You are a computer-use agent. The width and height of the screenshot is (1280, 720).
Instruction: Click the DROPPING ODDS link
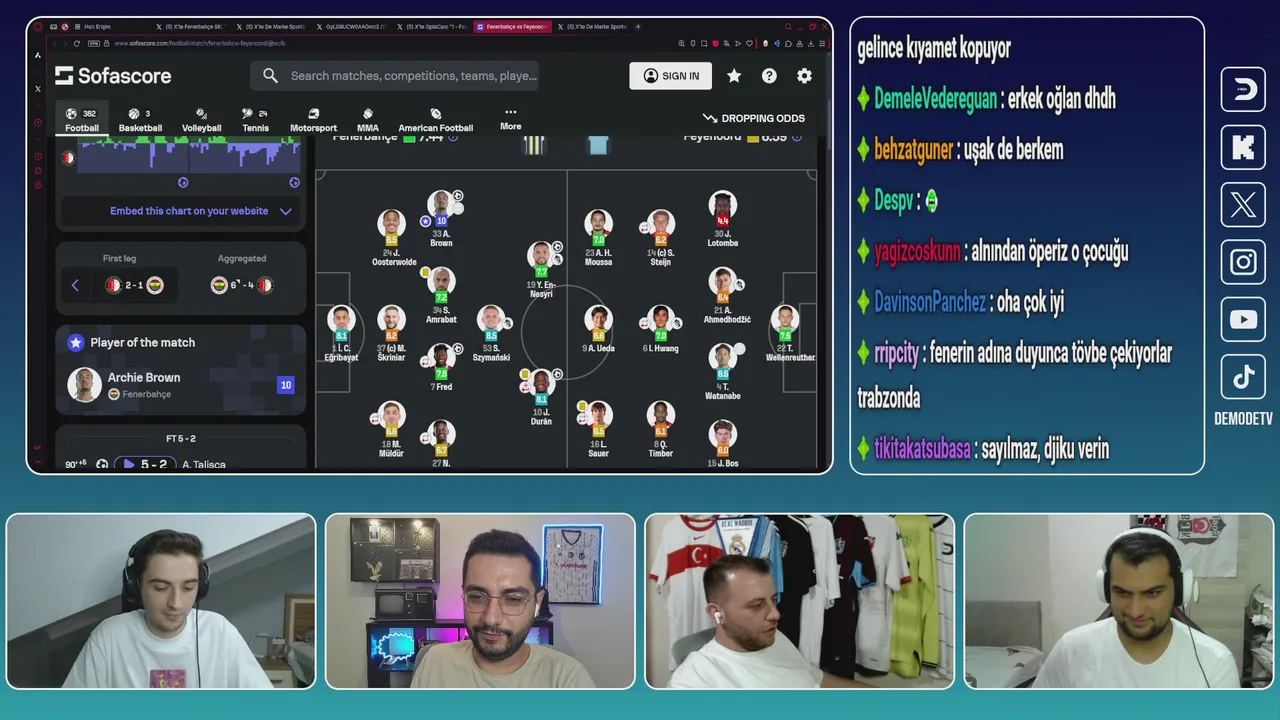(754, 118)
